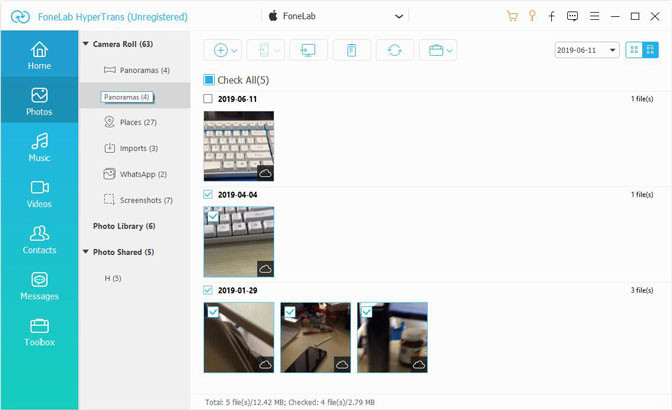Viewport: 672px width, 410px height.
Task: Click the Refresh icon in toolbar
Action: tap(395, 50)
